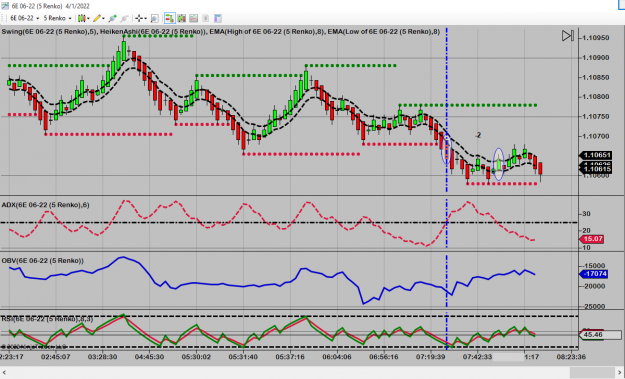Expand the cursor type dropdown arrow
The width and height of the screenshot is (625, 379).
[145, 18]
